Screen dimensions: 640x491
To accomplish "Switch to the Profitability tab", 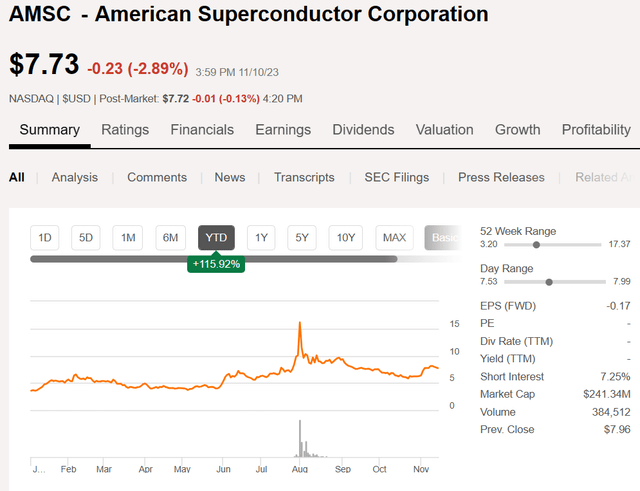I will click(x=596, y=130).
